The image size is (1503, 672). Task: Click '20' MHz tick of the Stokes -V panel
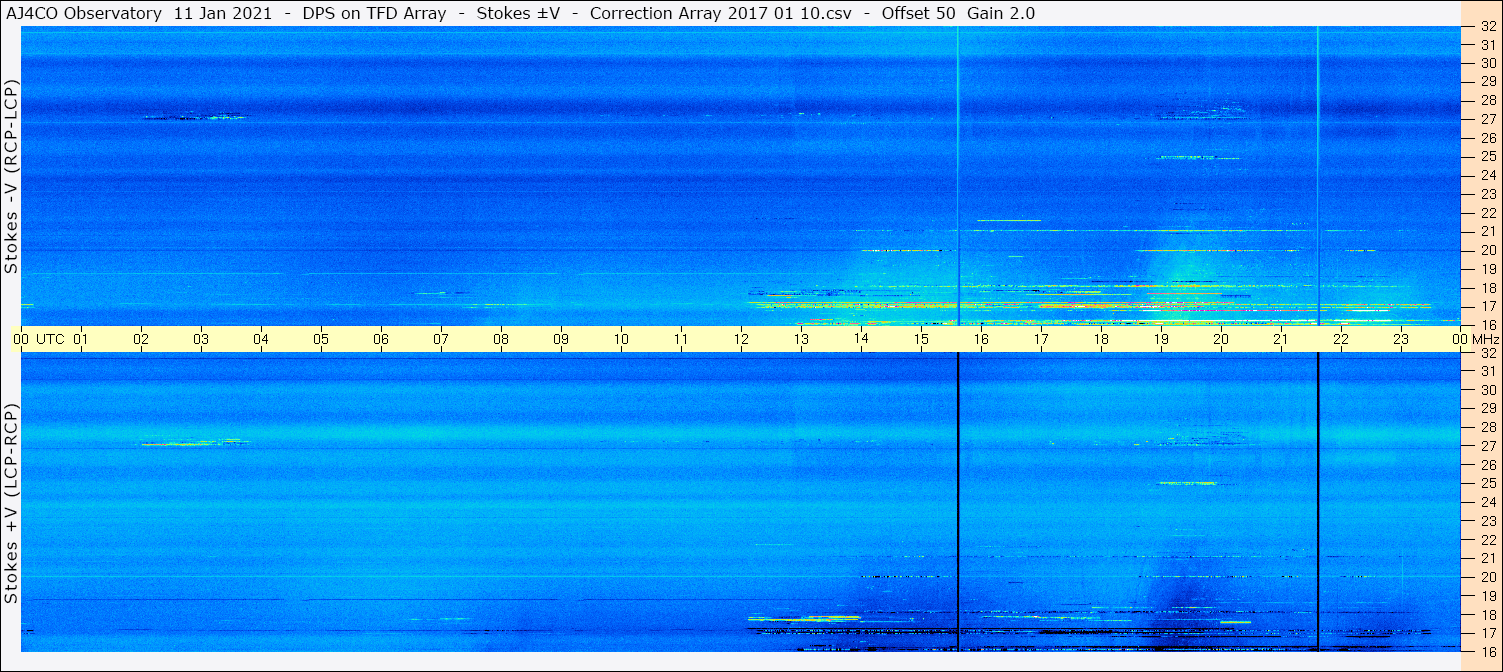(x=1487, y=250)
